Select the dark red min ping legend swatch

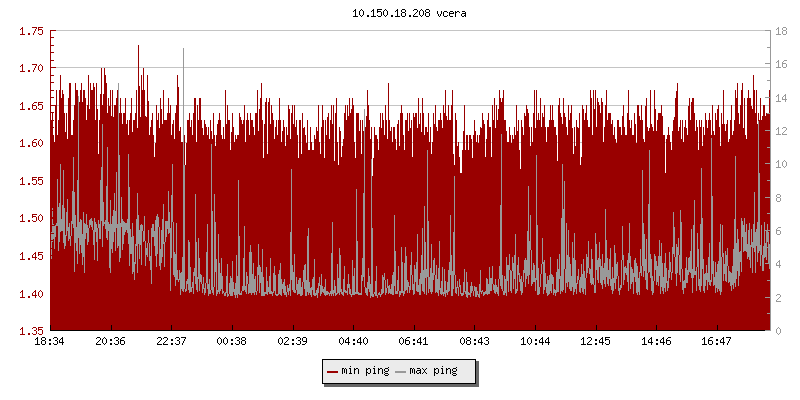pyautogui.click(x=333, y=371)
